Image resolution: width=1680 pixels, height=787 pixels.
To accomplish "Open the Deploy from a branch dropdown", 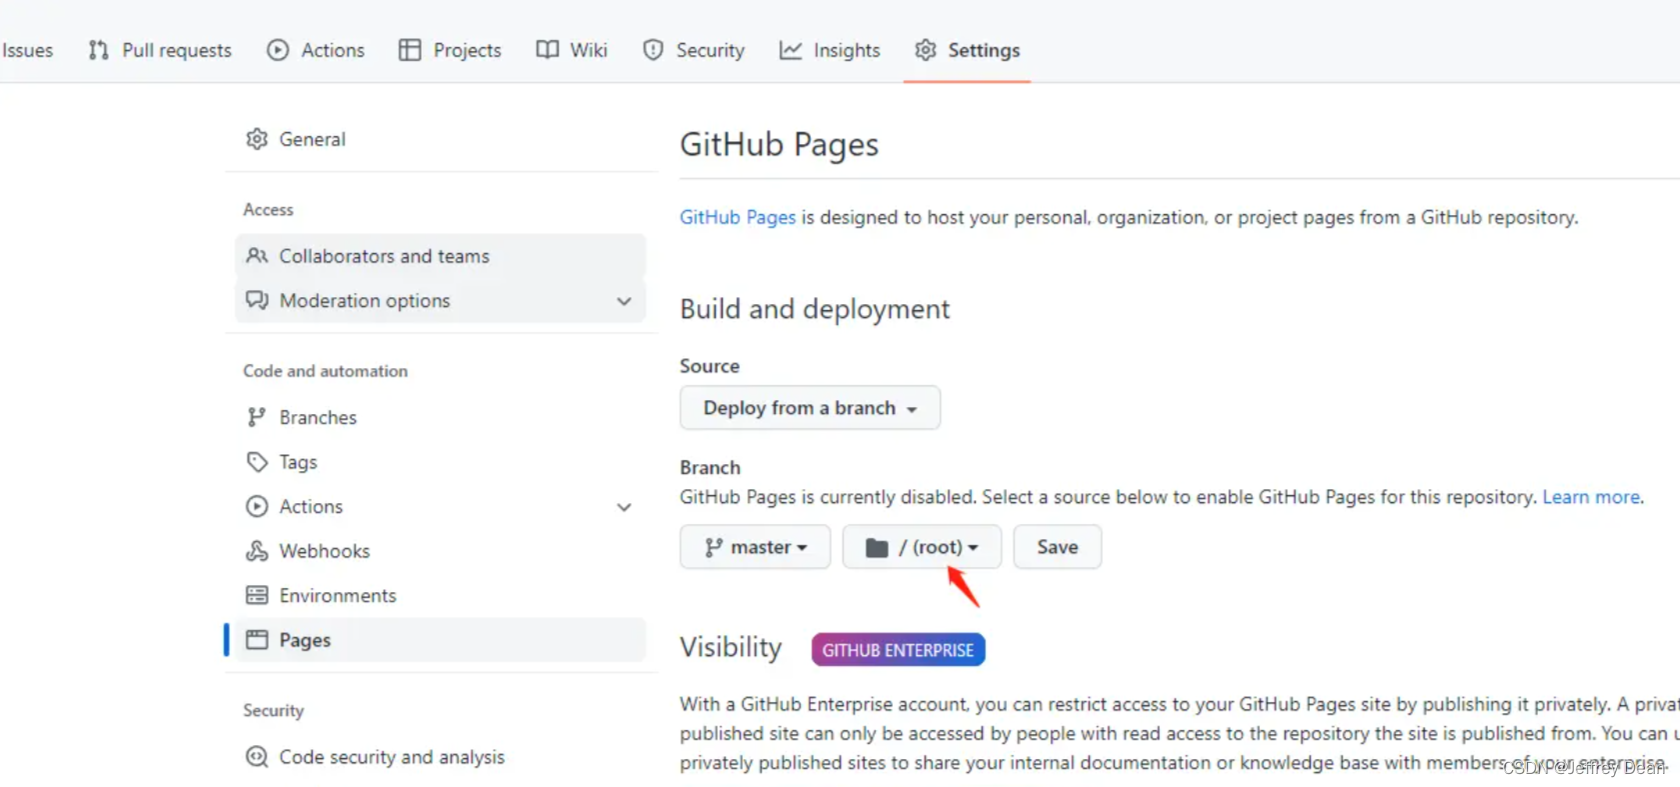I will click(x=810, y=408).
